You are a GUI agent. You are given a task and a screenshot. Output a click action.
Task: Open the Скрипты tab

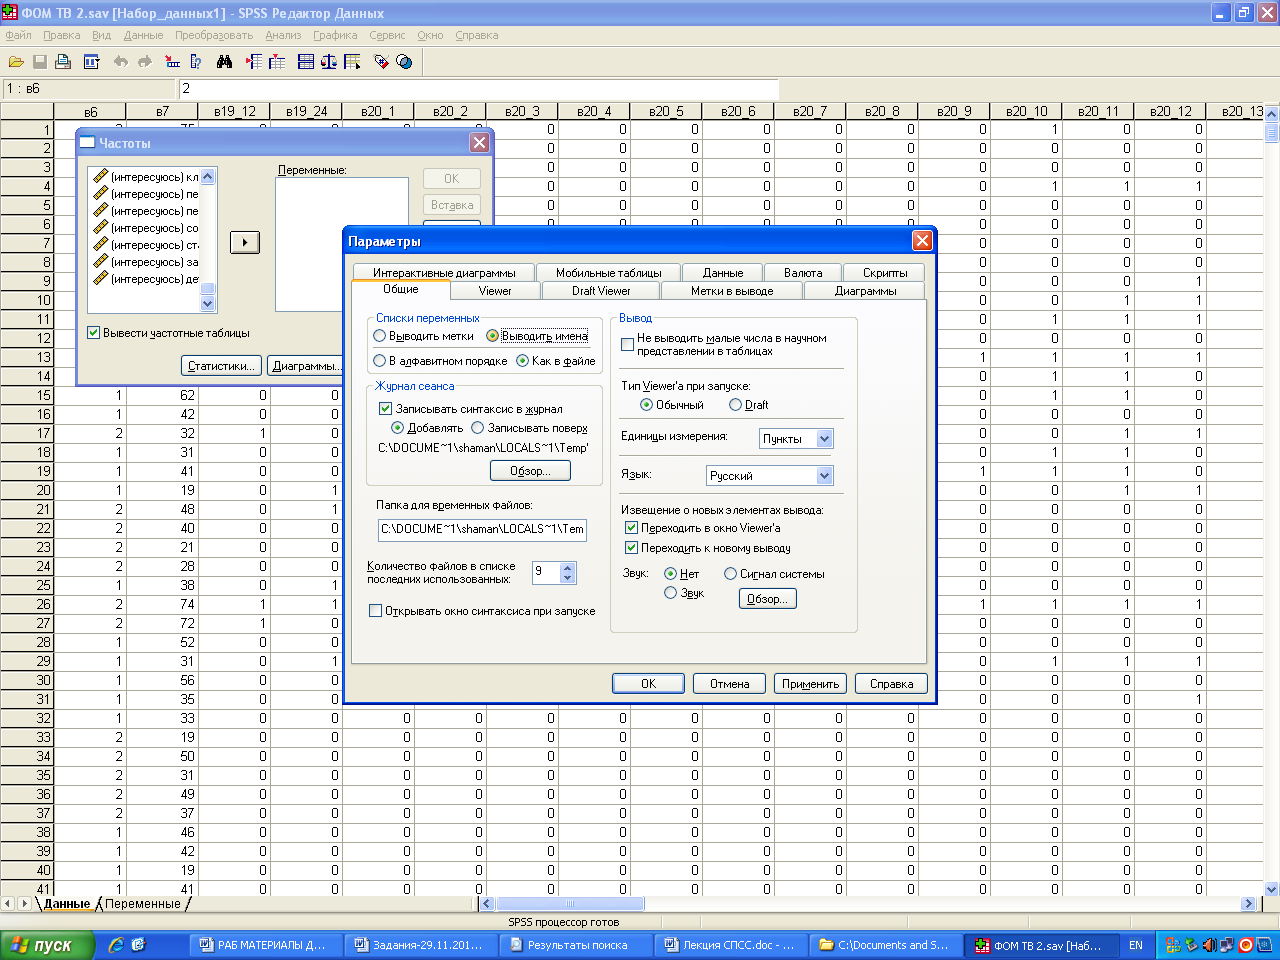click(885, 273)
